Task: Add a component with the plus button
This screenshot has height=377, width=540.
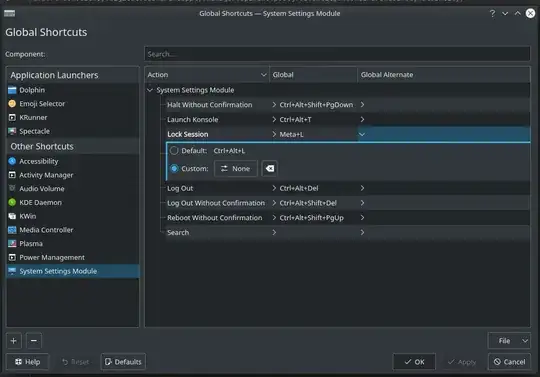Action: click(x=14, y=341)
